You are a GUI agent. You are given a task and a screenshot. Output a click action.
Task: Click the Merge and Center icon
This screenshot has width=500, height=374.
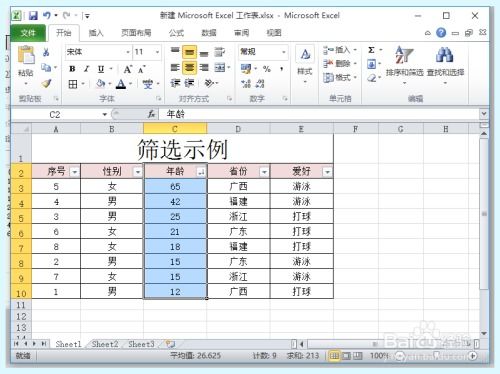pyautogui.click(x=220, y=68)
